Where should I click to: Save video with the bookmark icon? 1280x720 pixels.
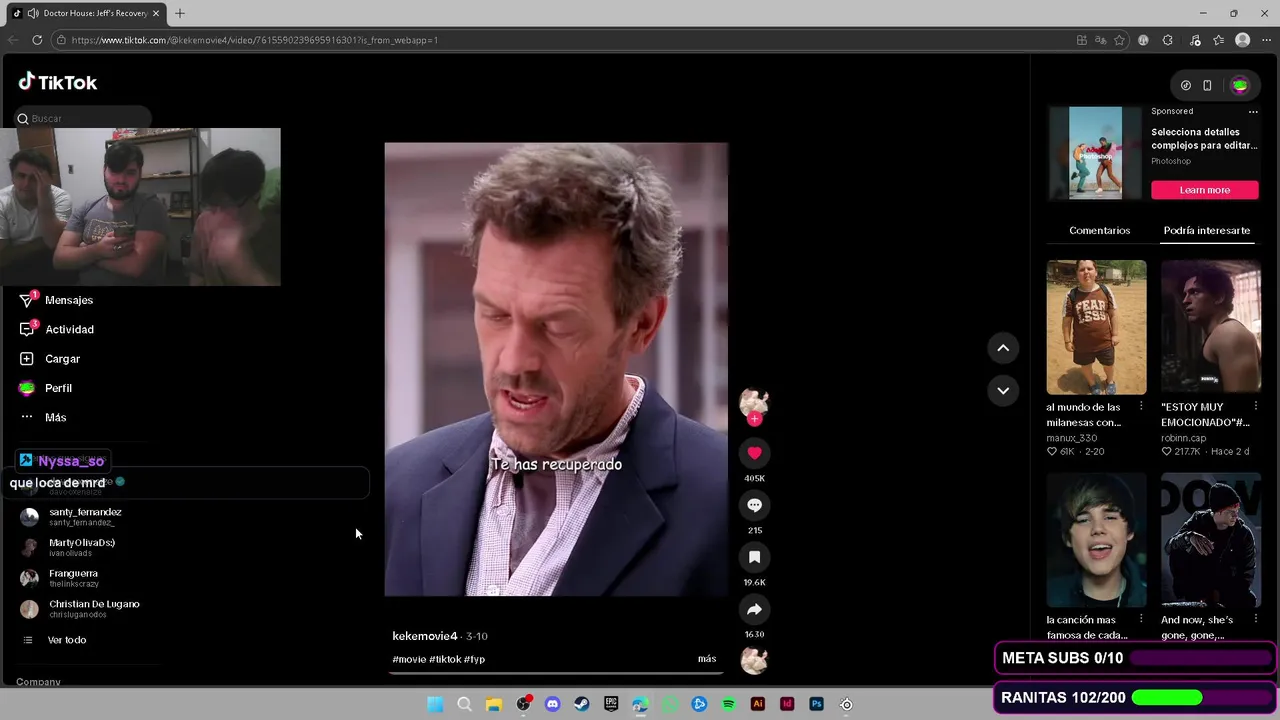coord(754,557)
